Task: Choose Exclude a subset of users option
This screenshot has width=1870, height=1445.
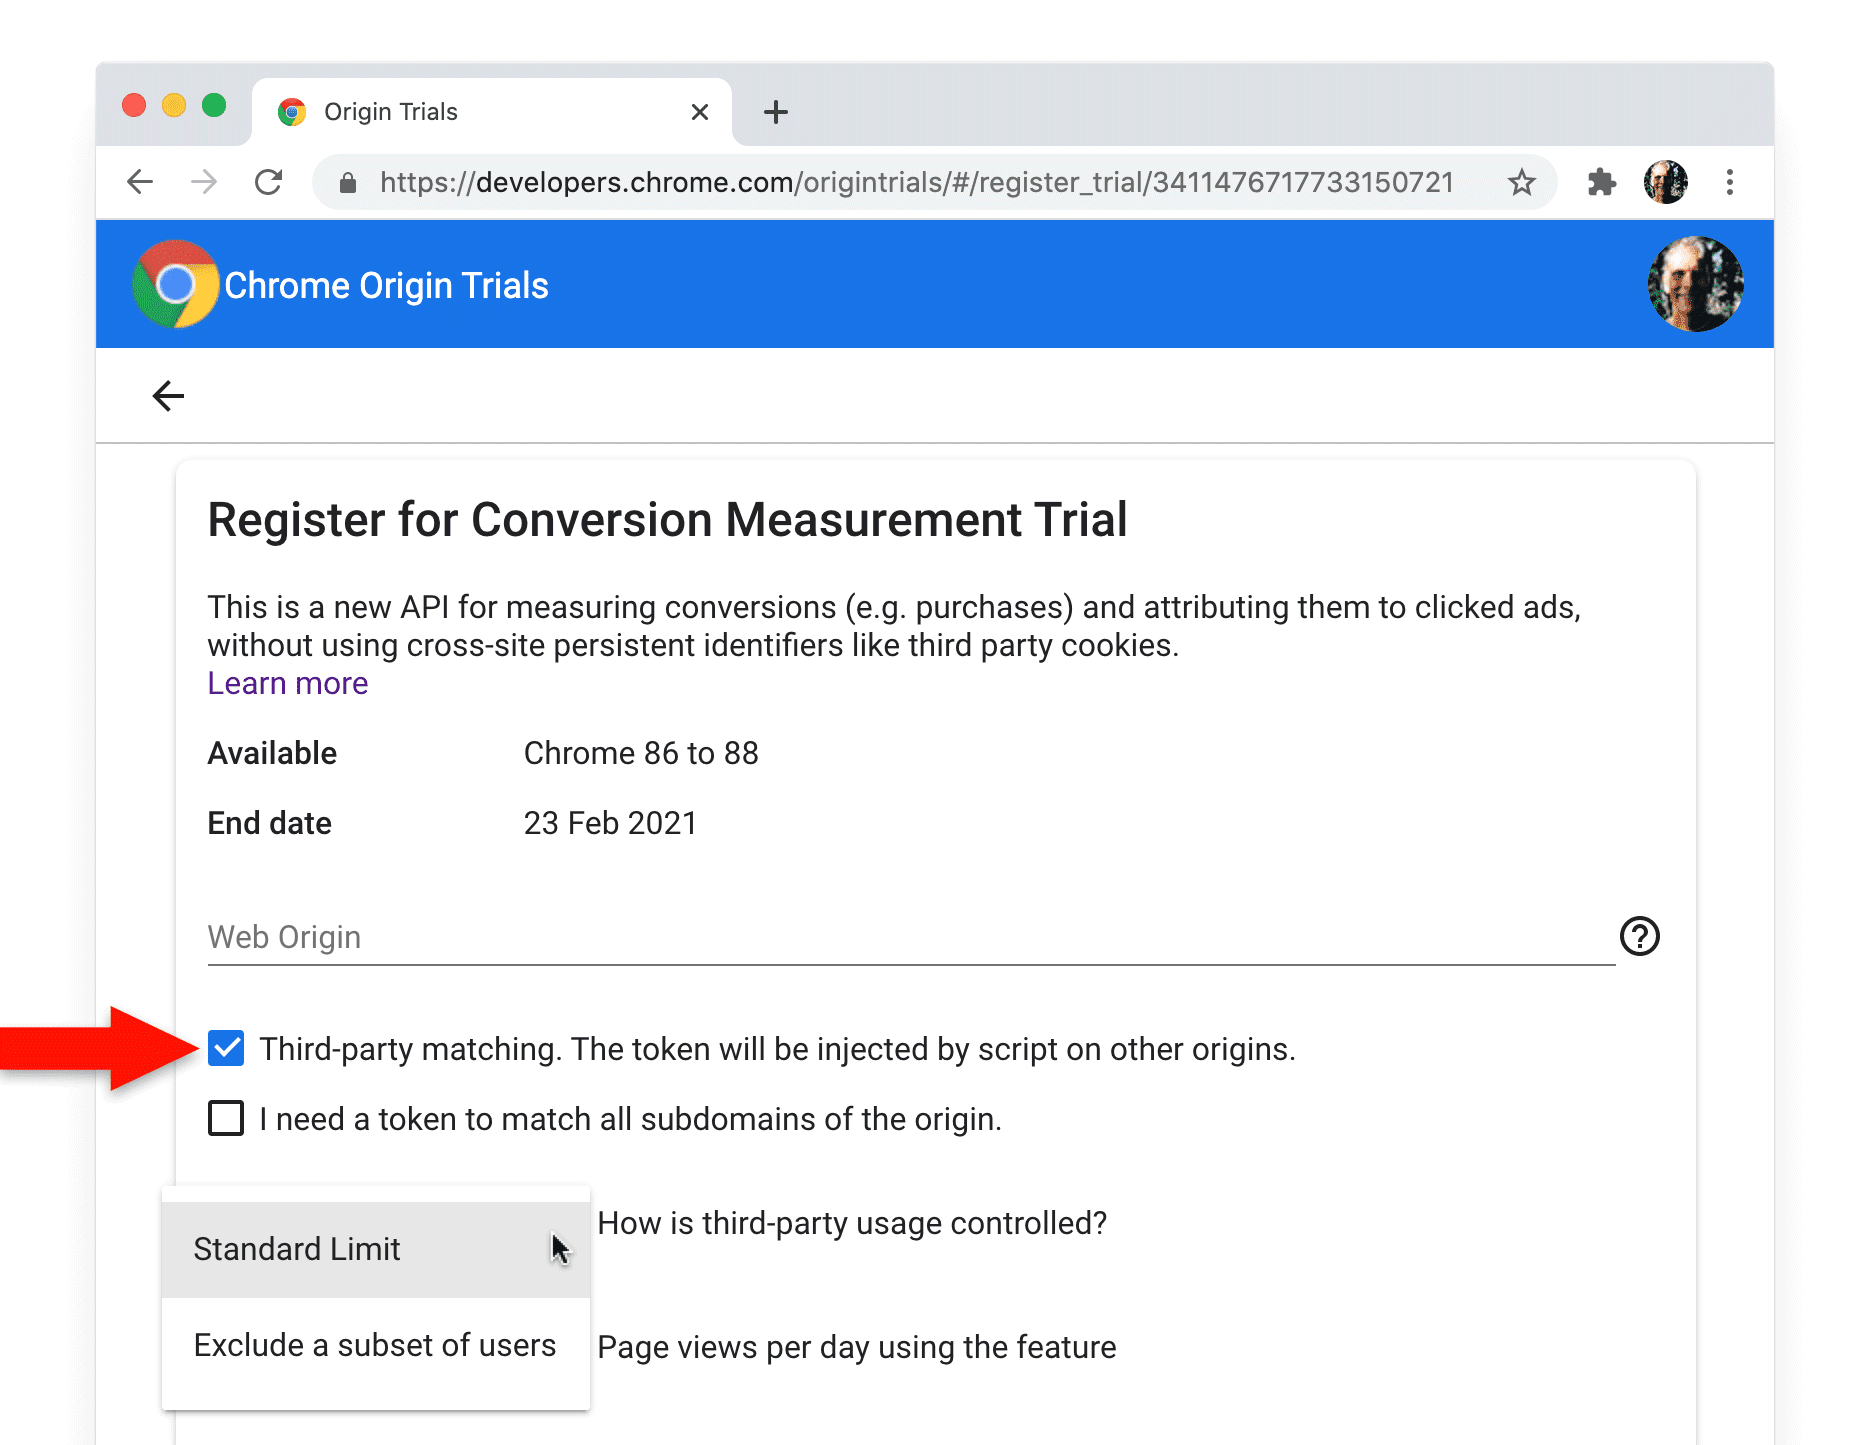Action: coord(375,1345)
